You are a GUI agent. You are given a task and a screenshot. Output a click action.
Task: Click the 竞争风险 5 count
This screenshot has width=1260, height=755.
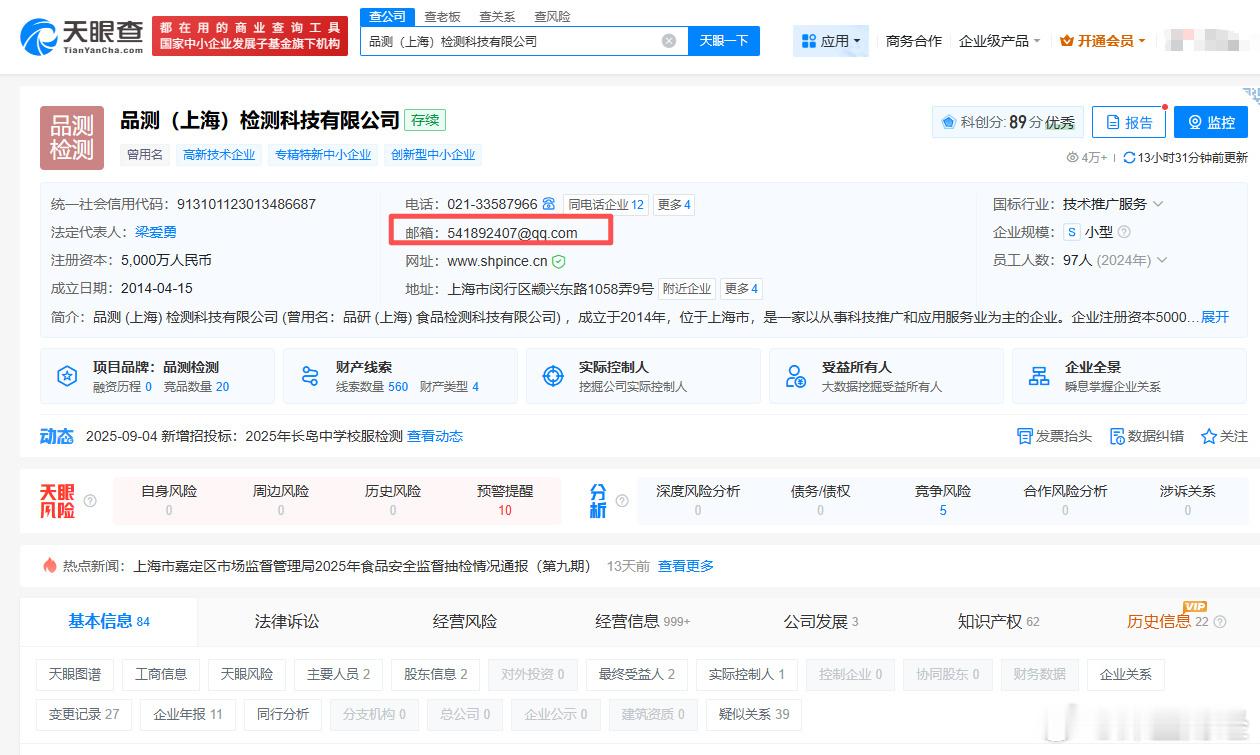942,510
